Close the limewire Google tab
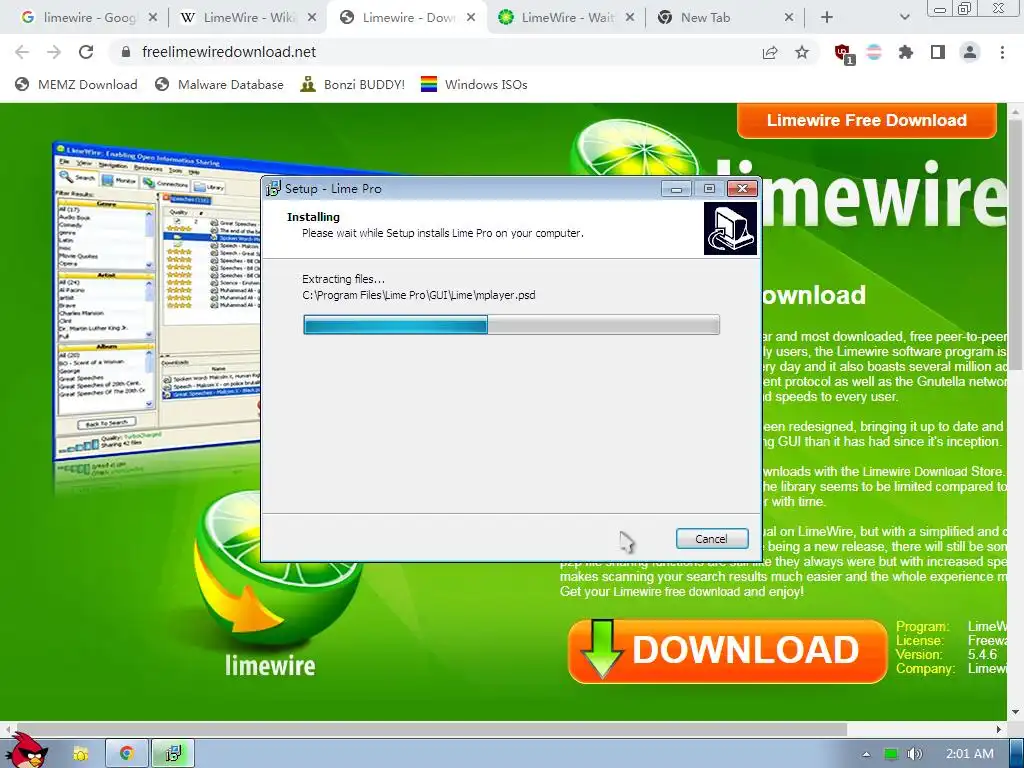Screen dimensions: 1024x768 click(153, 18)
